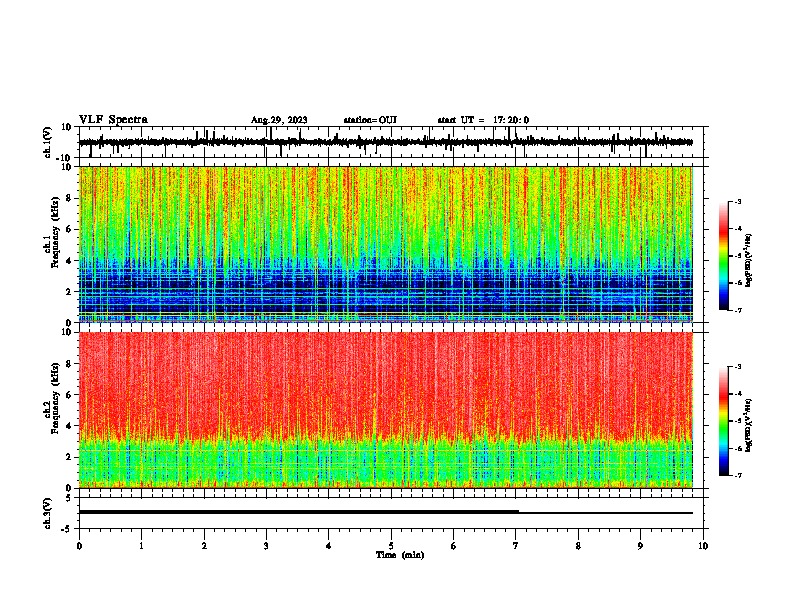Click the "-10" tick on ch.1(V) axis
This screenshot has height=612, width=792.
click(x=64, y=158)
